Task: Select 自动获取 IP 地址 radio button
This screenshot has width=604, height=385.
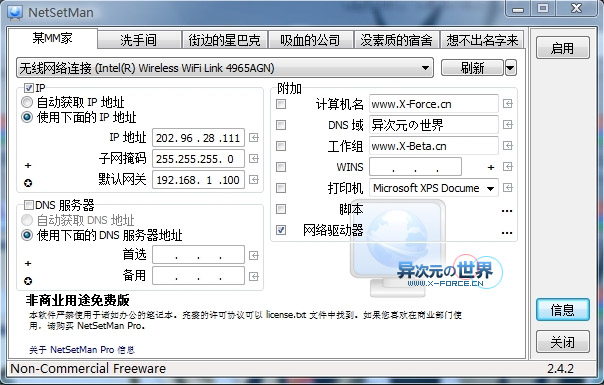Action: pyautogui.click(x=27, y=102)
